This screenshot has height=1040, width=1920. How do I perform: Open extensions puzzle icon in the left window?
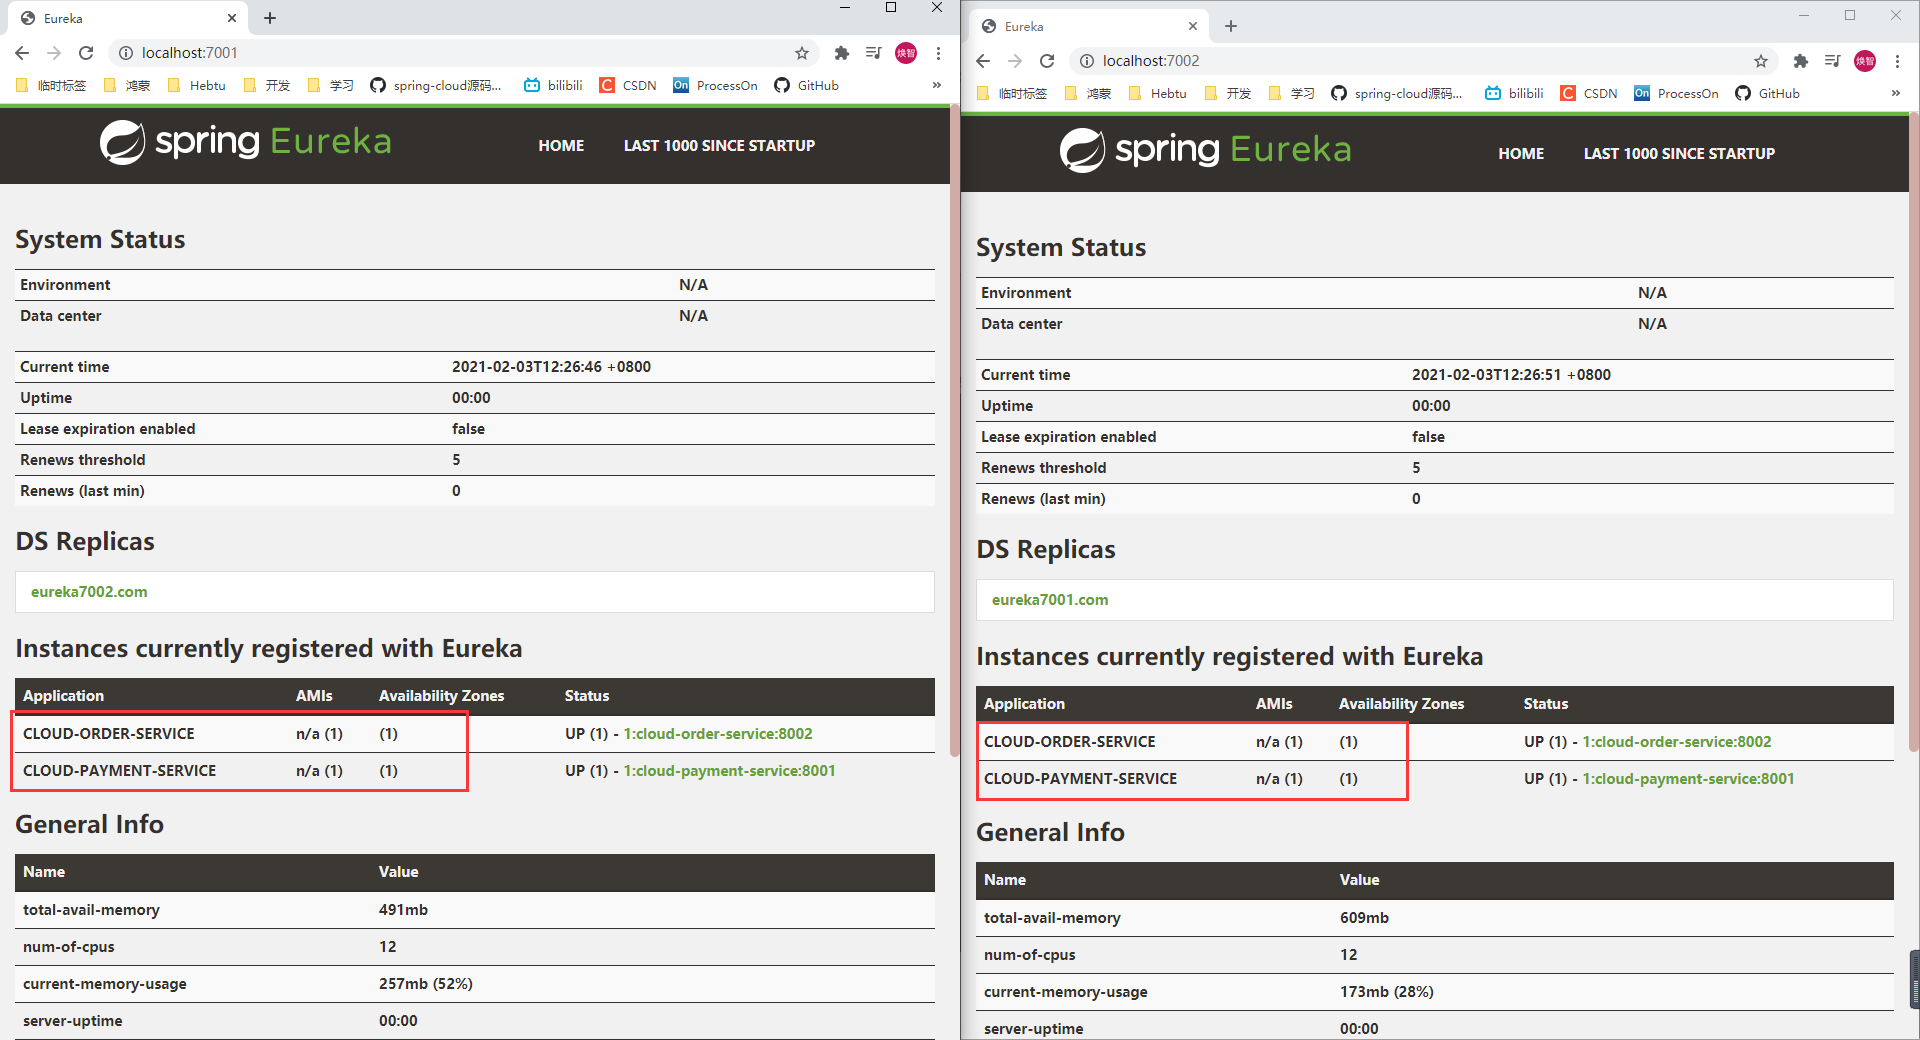coord(841,53)
